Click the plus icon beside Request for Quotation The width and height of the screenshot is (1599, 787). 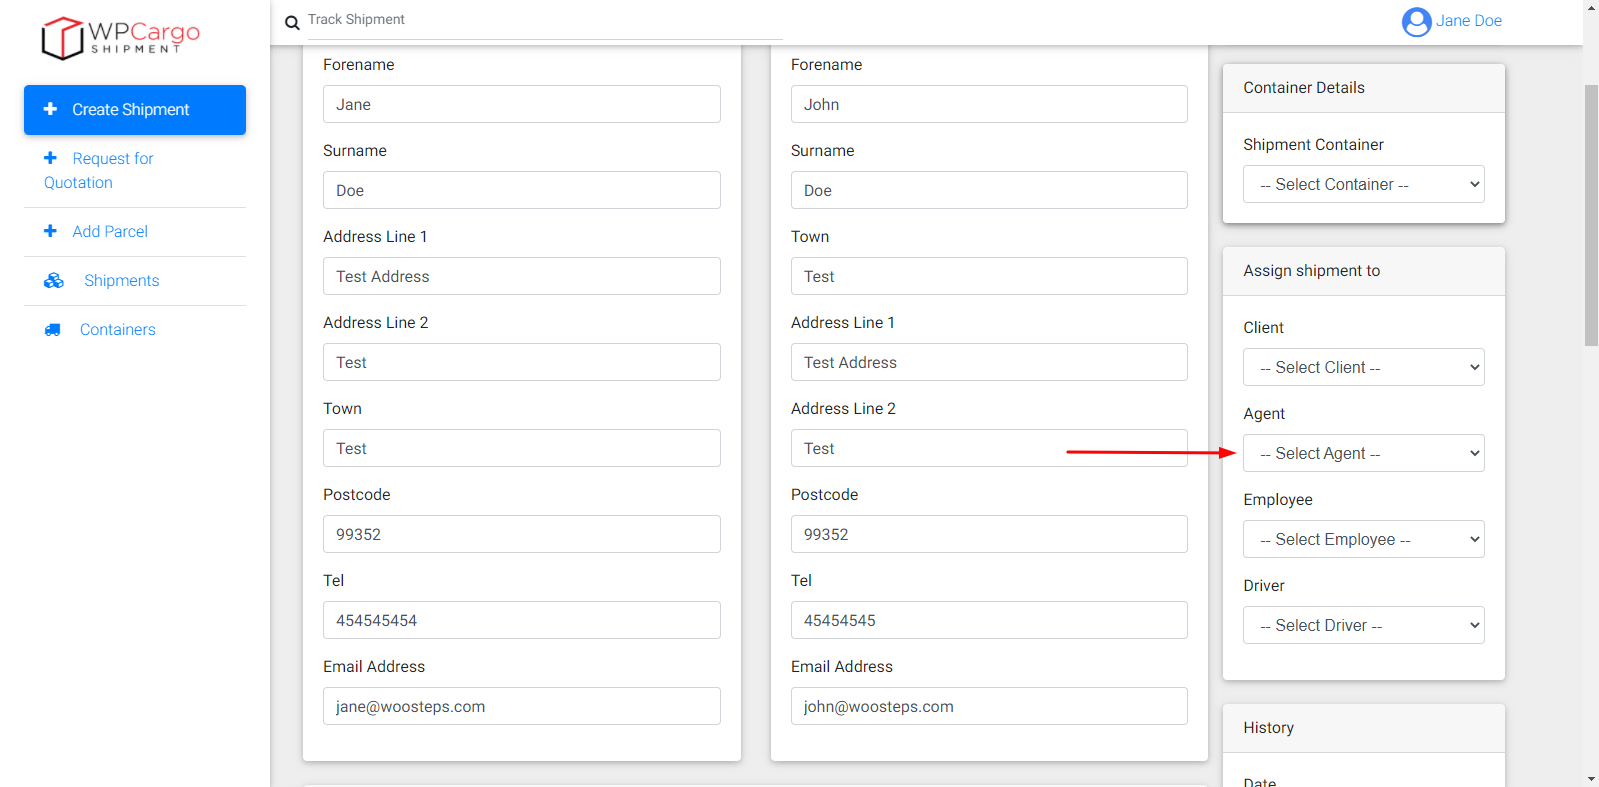(50, 158)
